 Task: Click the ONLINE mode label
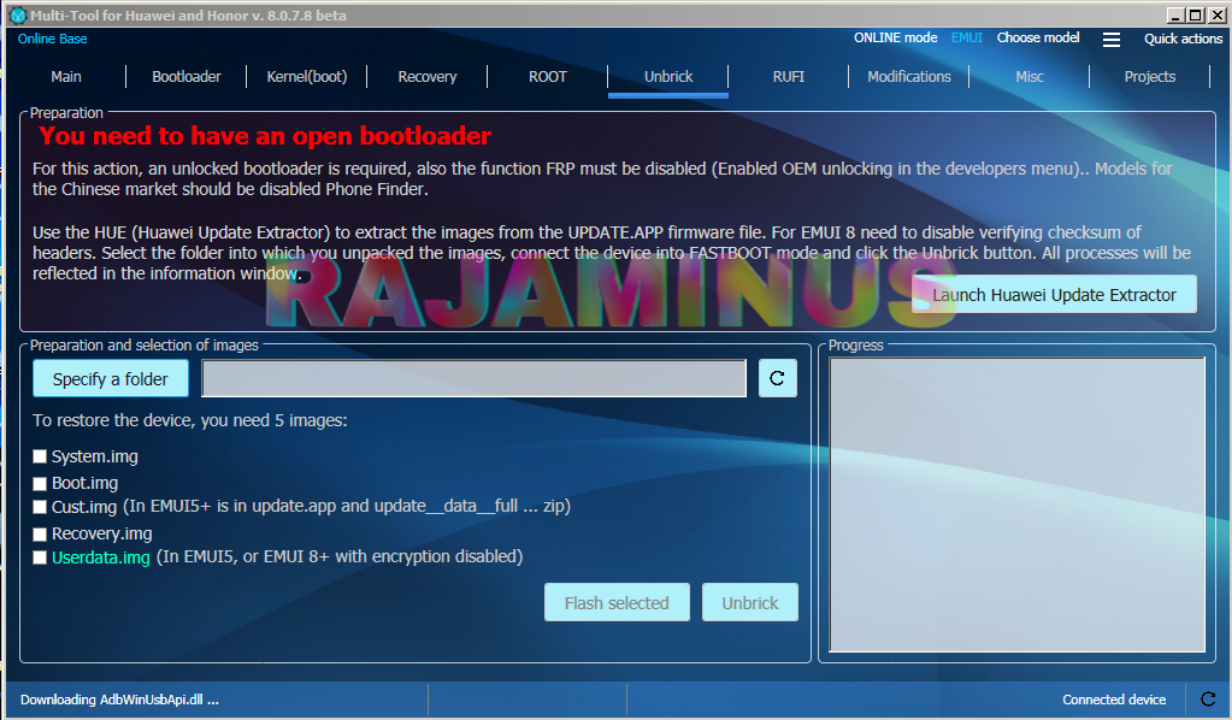tap(895, 38)
